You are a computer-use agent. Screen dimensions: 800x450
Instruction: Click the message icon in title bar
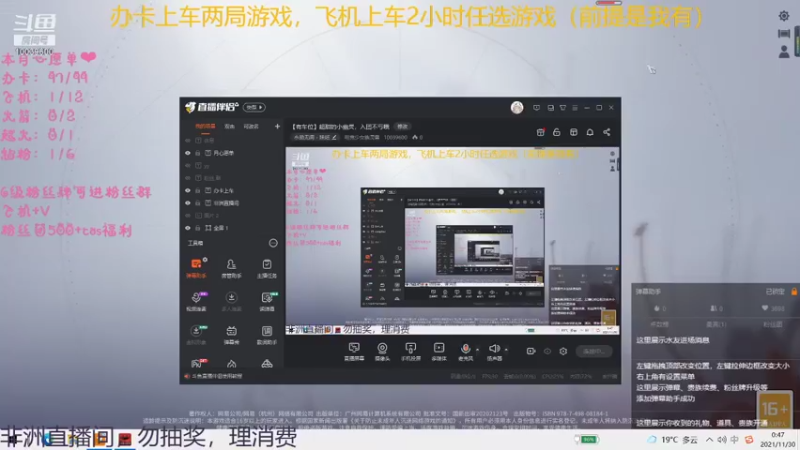coord(536,108)
